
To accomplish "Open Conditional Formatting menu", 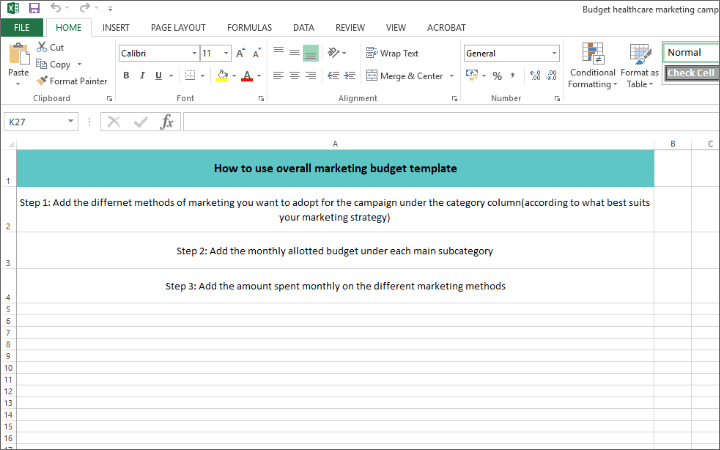I will (592, 65).
